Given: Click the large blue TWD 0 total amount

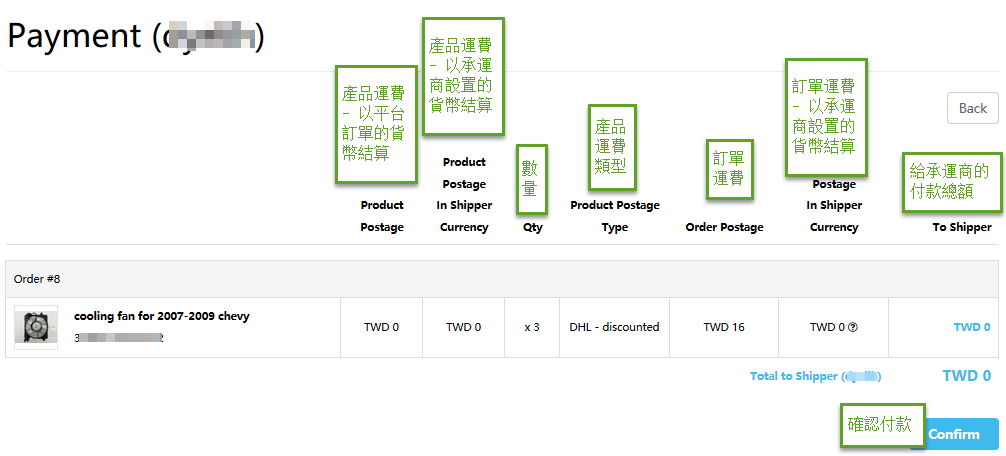Looking at the screenshot, I should [967, 376].
